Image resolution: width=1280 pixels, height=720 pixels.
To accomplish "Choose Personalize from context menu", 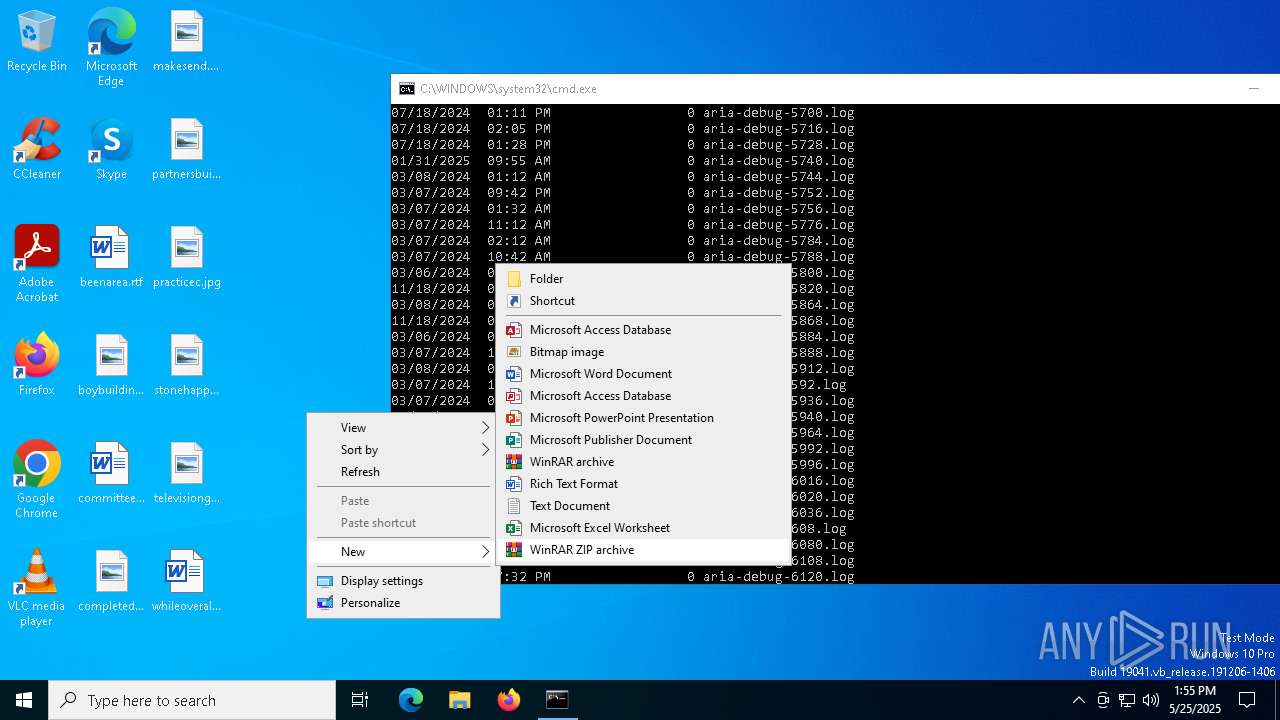I will point(404,603).
